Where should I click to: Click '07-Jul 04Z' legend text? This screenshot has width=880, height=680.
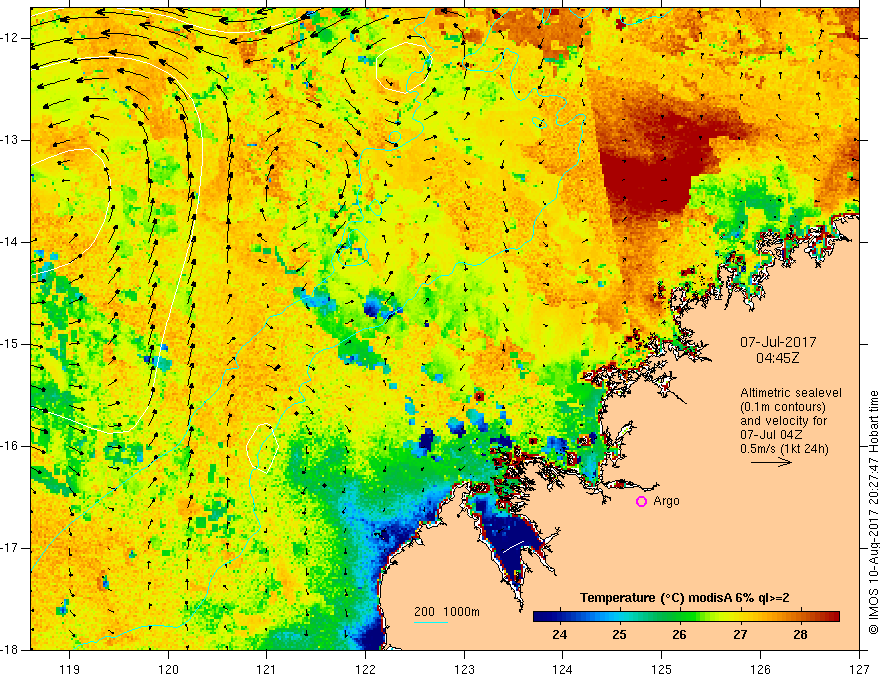[771, 435]
